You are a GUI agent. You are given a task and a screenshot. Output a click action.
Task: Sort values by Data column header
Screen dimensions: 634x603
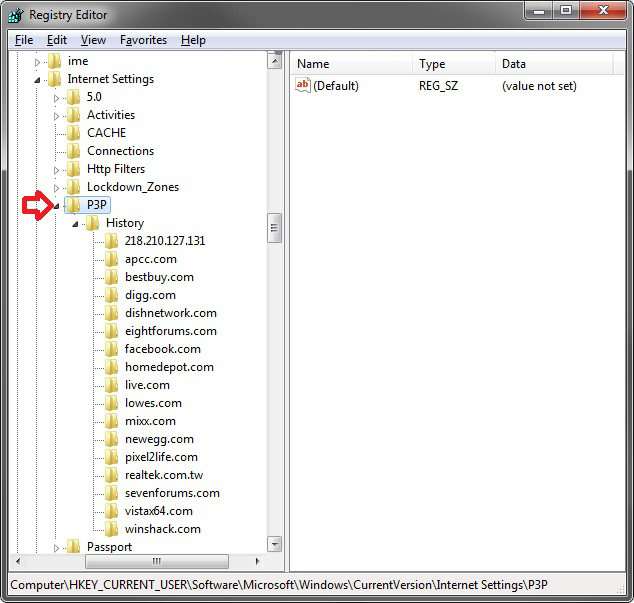(x=554, y=64)
